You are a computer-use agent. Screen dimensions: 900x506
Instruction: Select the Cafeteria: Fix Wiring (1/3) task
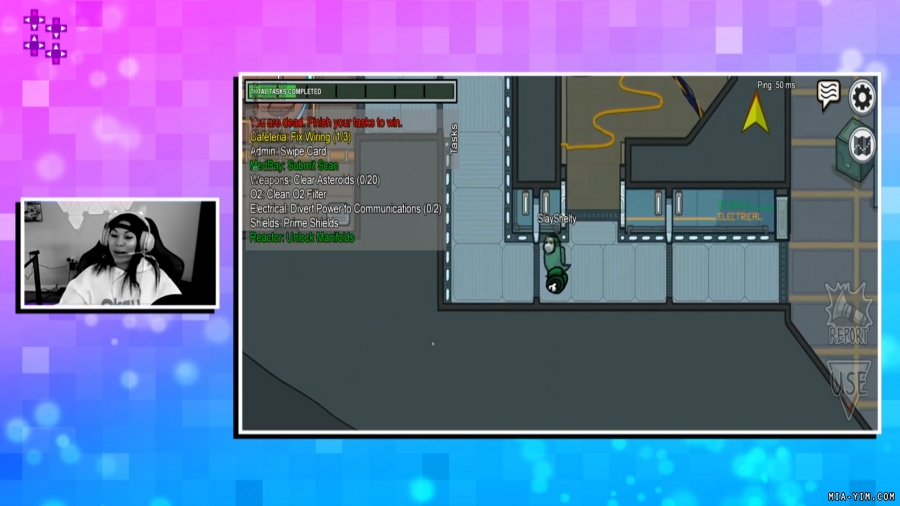pos(300,137)
